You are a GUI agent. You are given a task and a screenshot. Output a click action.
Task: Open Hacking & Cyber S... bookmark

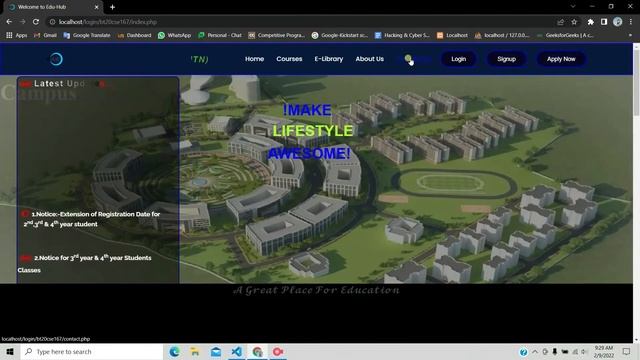pos(402,36)
